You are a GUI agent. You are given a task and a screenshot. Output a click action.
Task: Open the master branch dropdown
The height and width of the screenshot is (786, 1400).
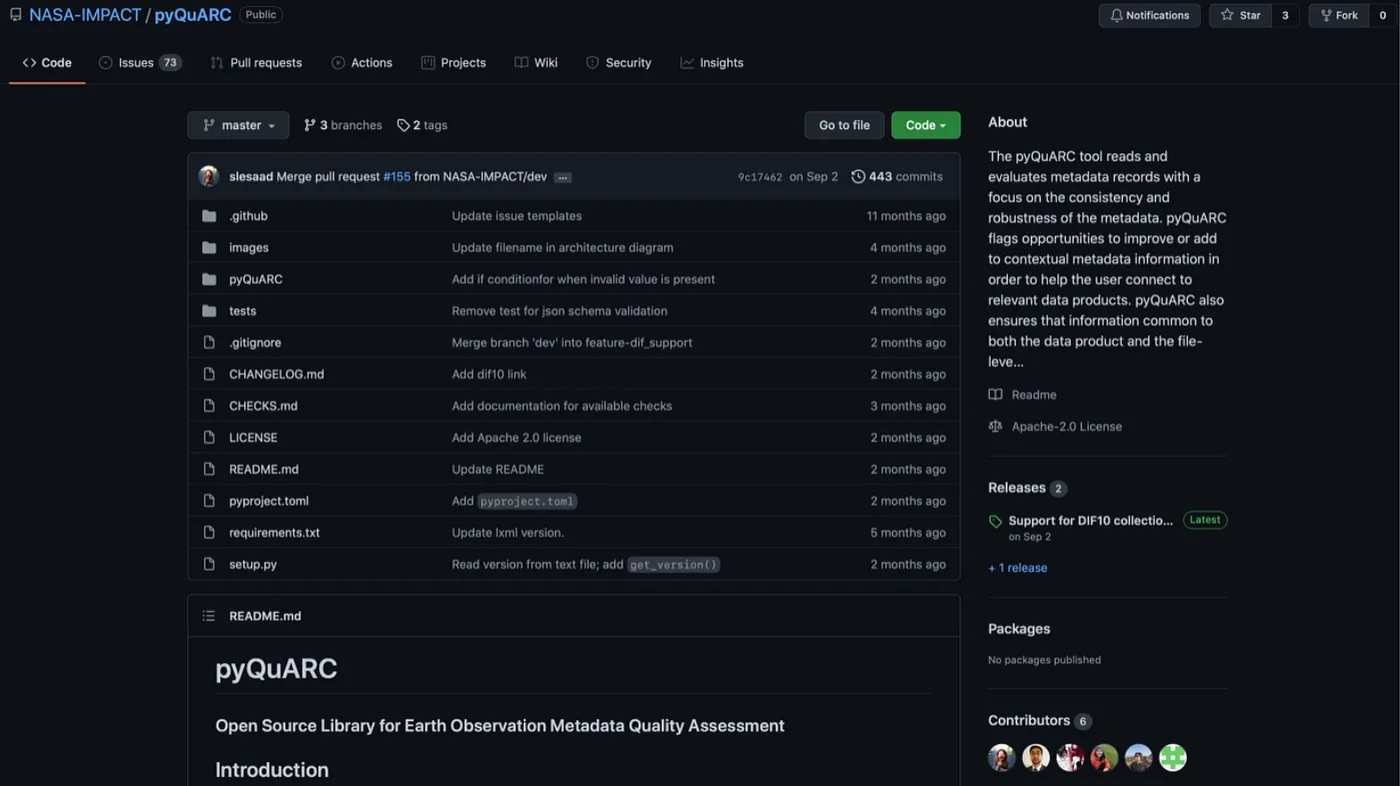238,125
